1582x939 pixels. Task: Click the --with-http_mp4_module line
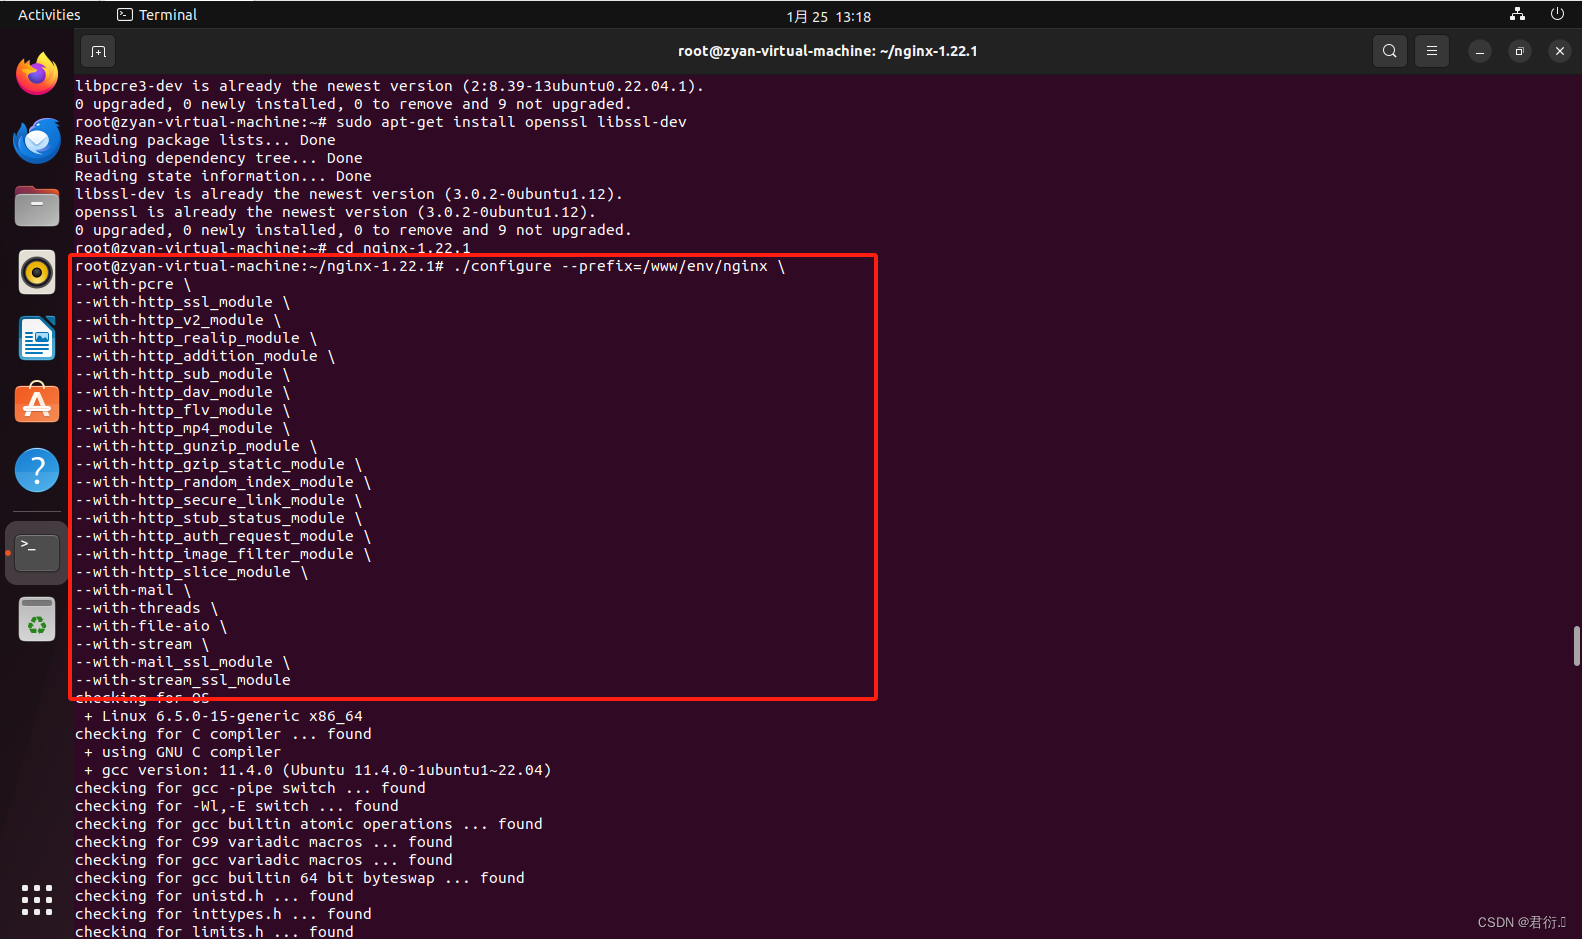182,428
